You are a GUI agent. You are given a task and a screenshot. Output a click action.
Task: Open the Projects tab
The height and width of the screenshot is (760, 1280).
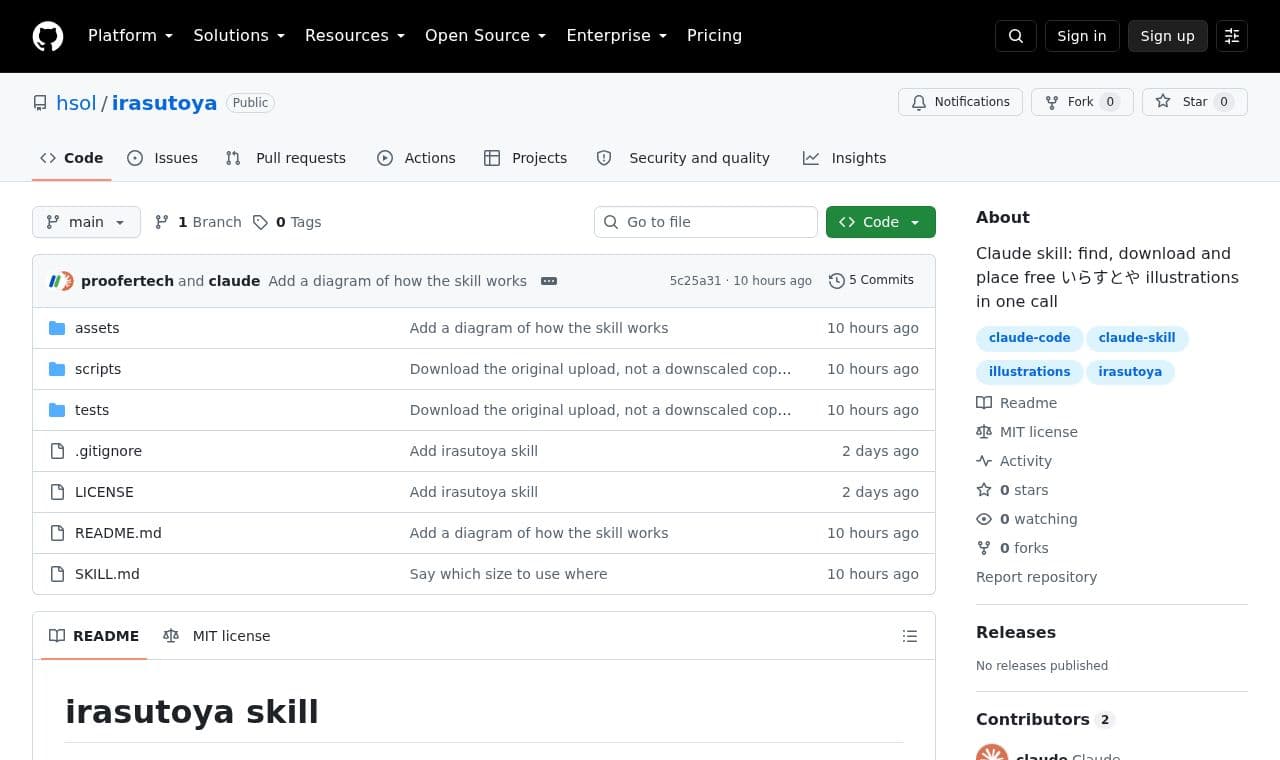point(526,158)
